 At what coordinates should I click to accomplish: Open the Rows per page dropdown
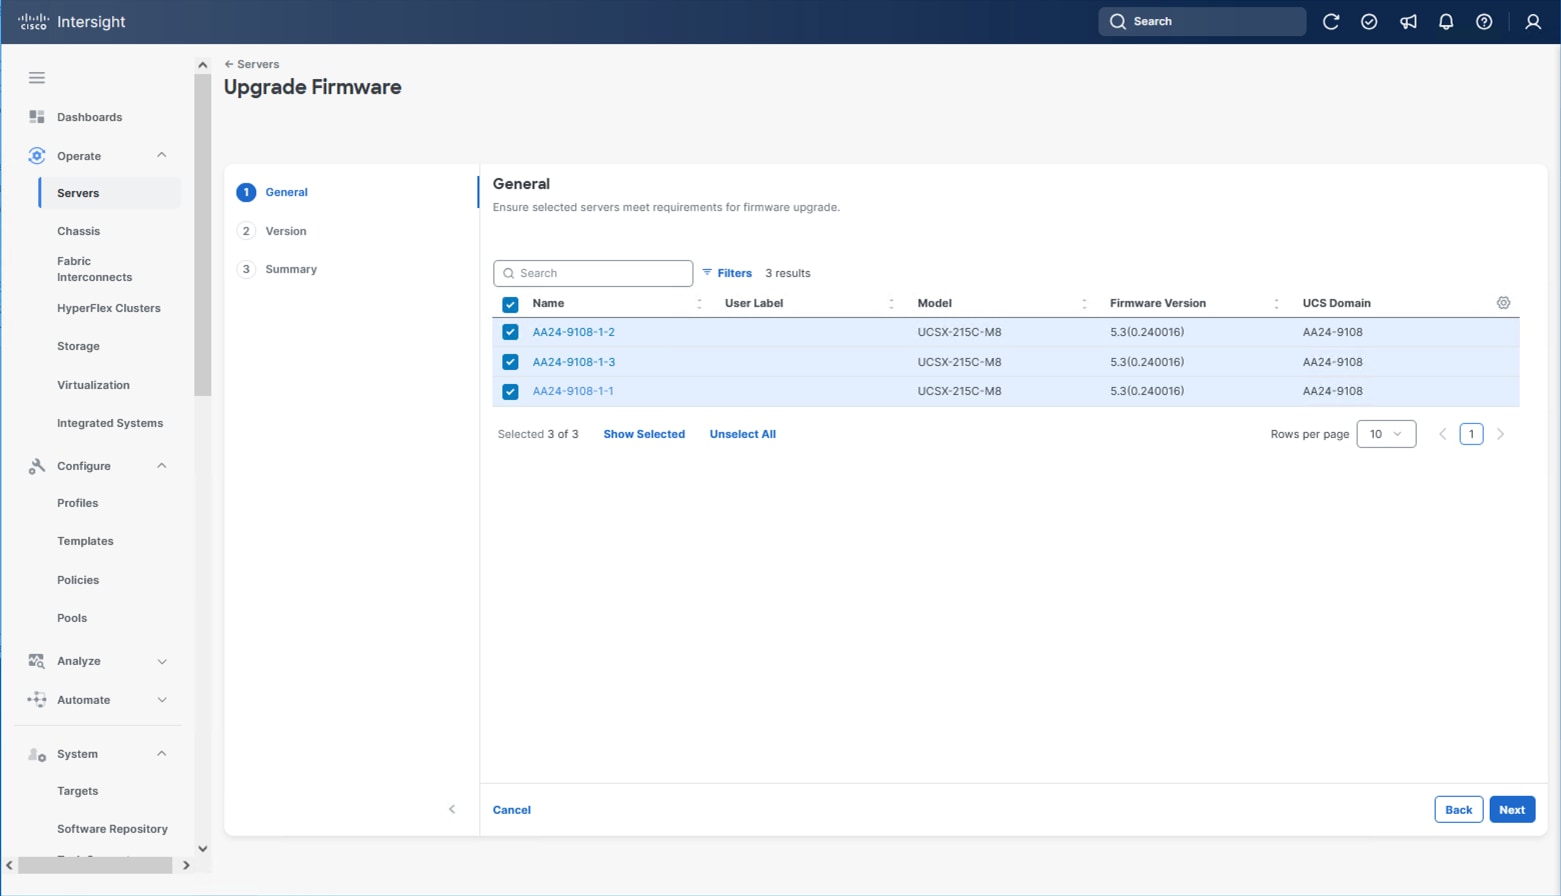click(1386, 434)
